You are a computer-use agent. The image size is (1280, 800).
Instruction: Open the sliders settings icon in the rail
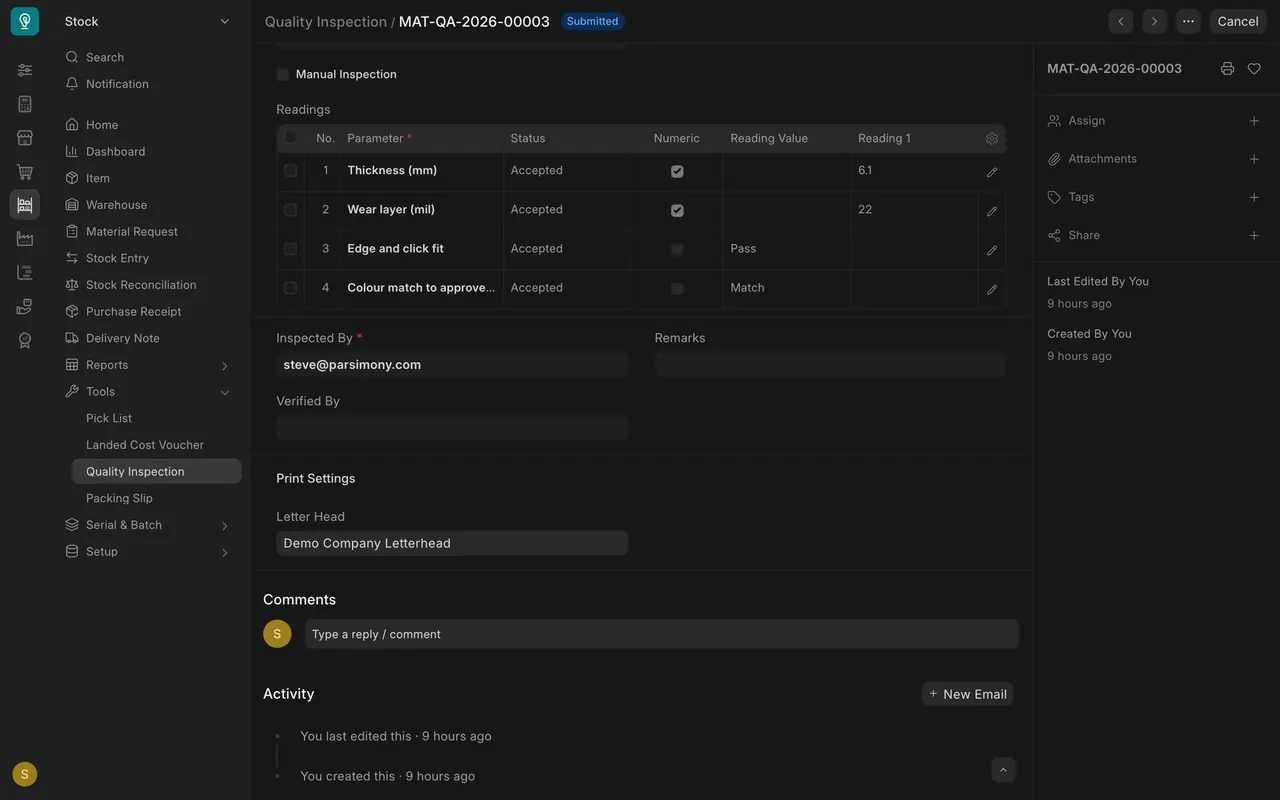[25, 70]
